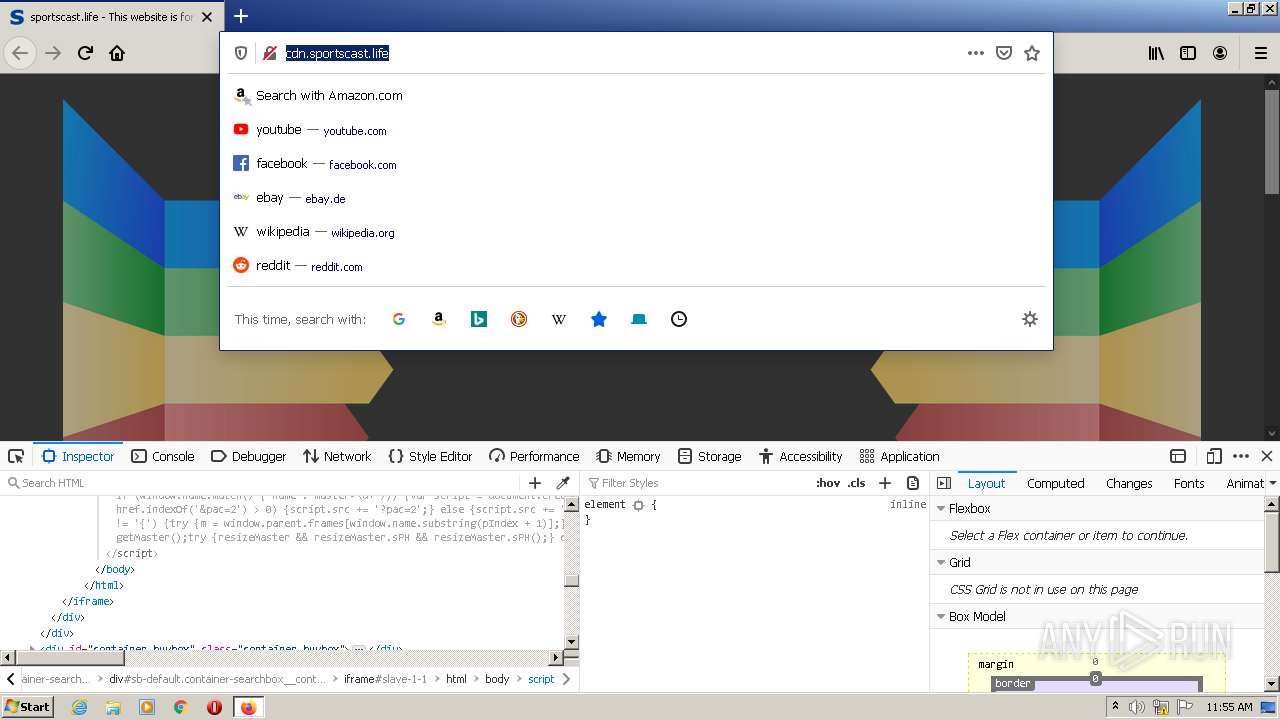Viewport: 1280px width, 720px height.
Task: Toggle print media simulation icon
Action: [x=912, y=483]
